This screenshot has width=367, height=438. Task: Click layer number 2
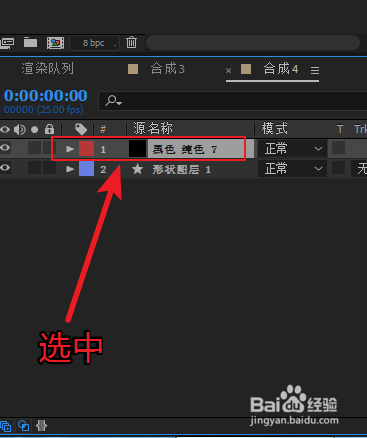pos(103,170)
